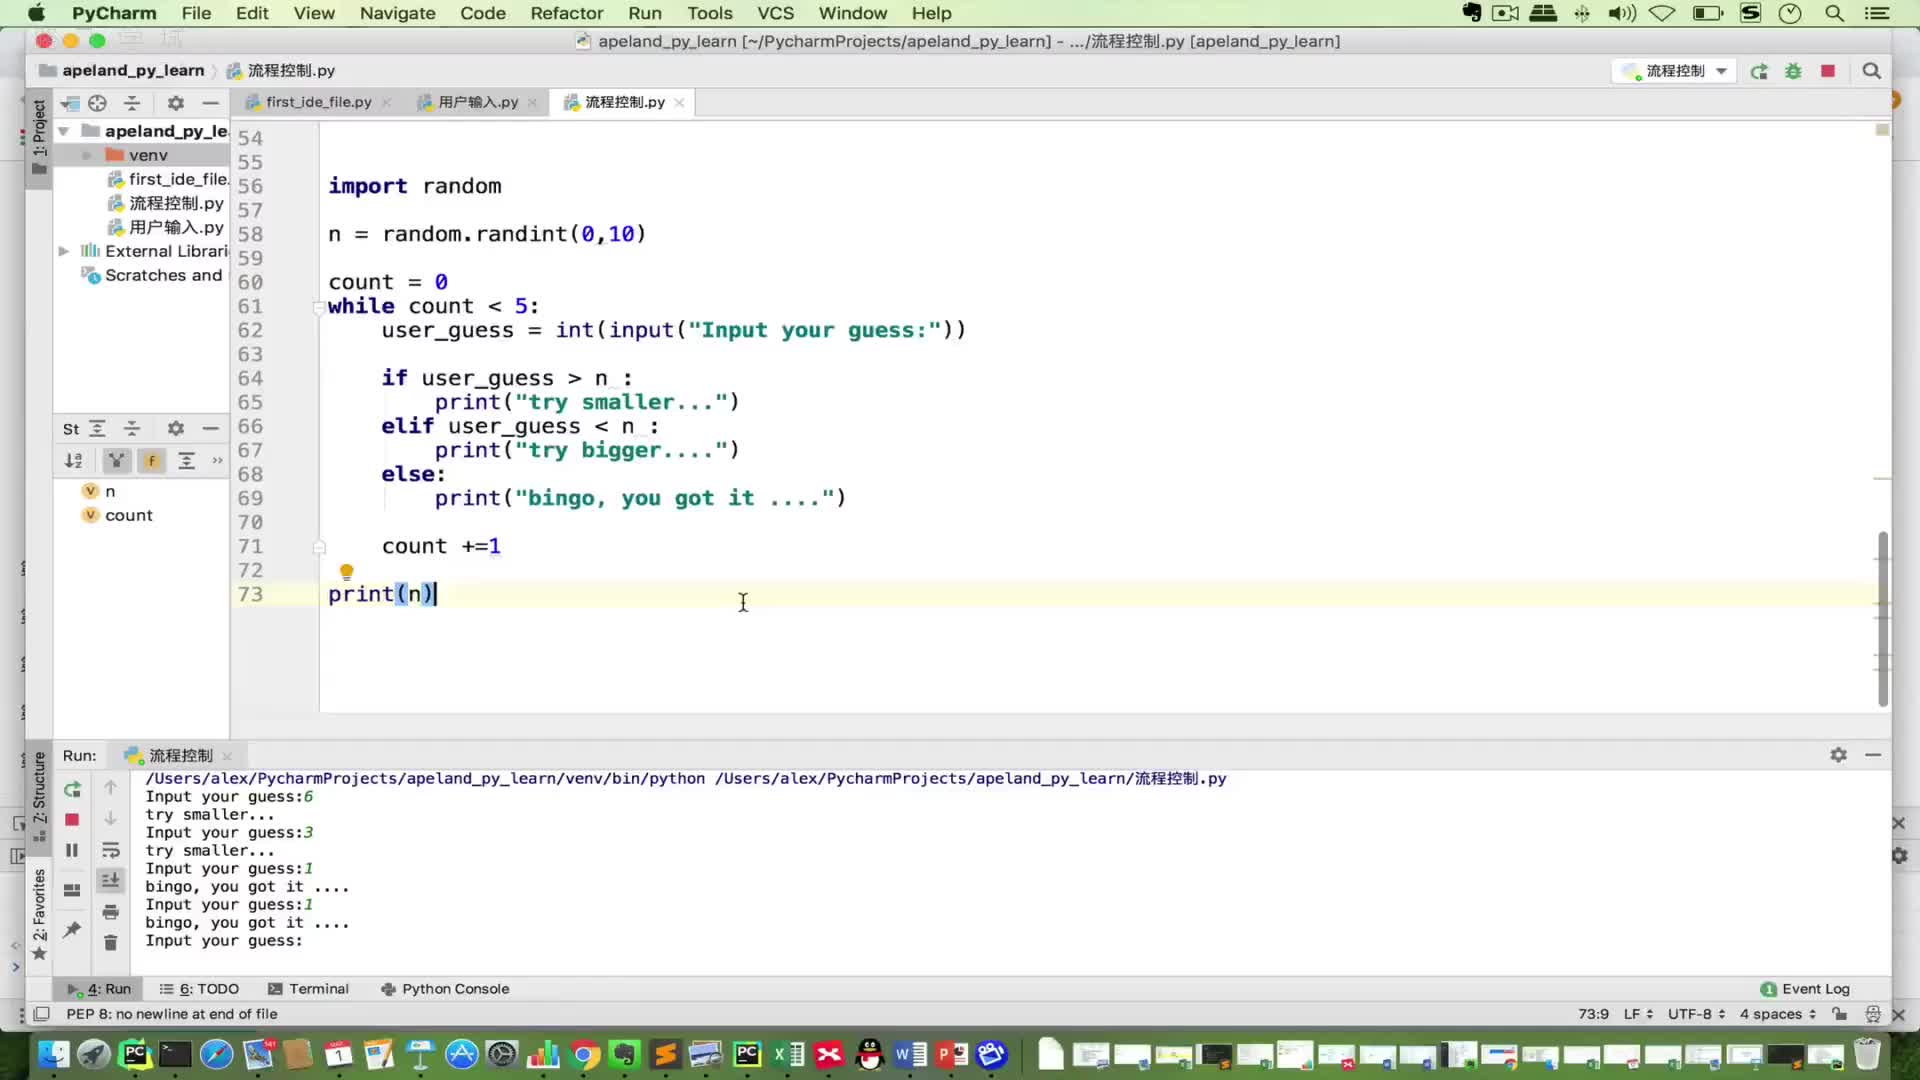Click the locate/scroll from source target icon
The image size is (1920, 1080).
97,103
